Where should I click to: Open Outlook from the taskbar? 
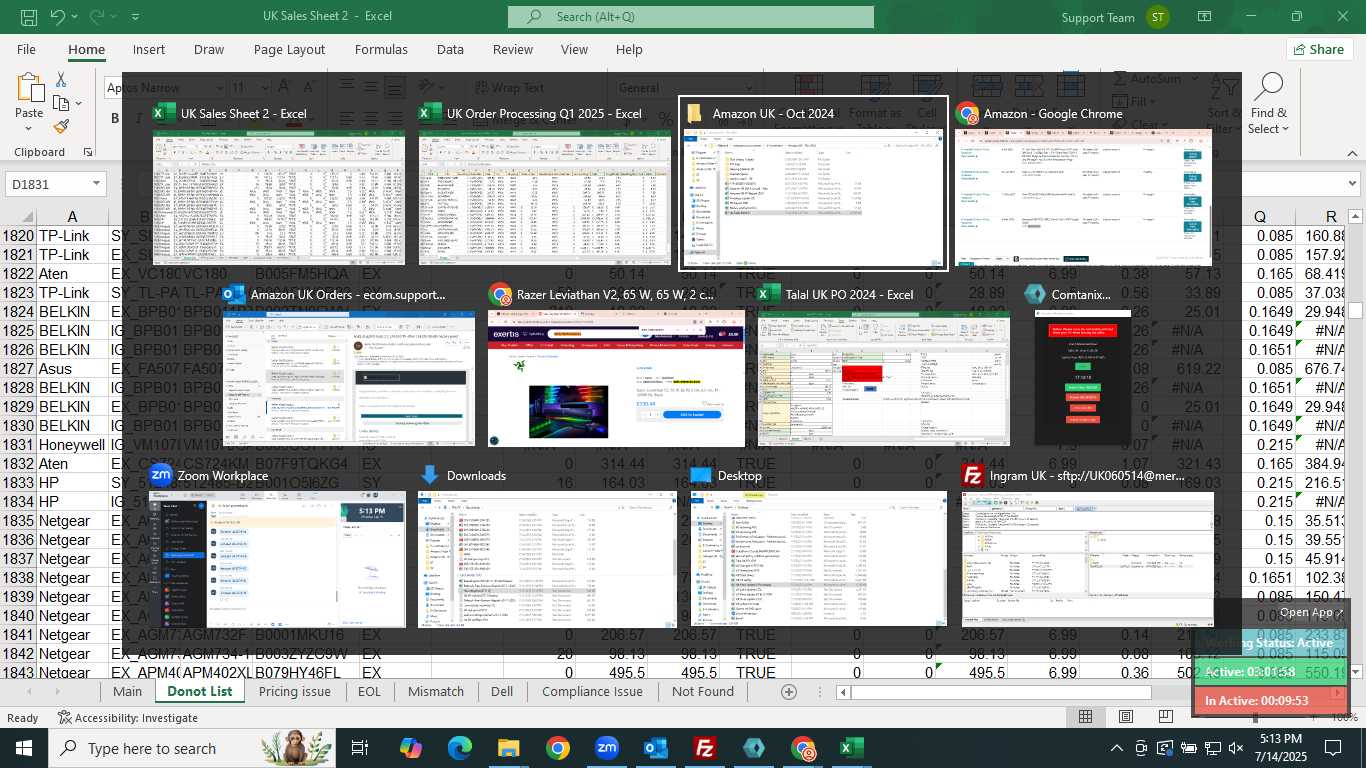click(656, 748)
